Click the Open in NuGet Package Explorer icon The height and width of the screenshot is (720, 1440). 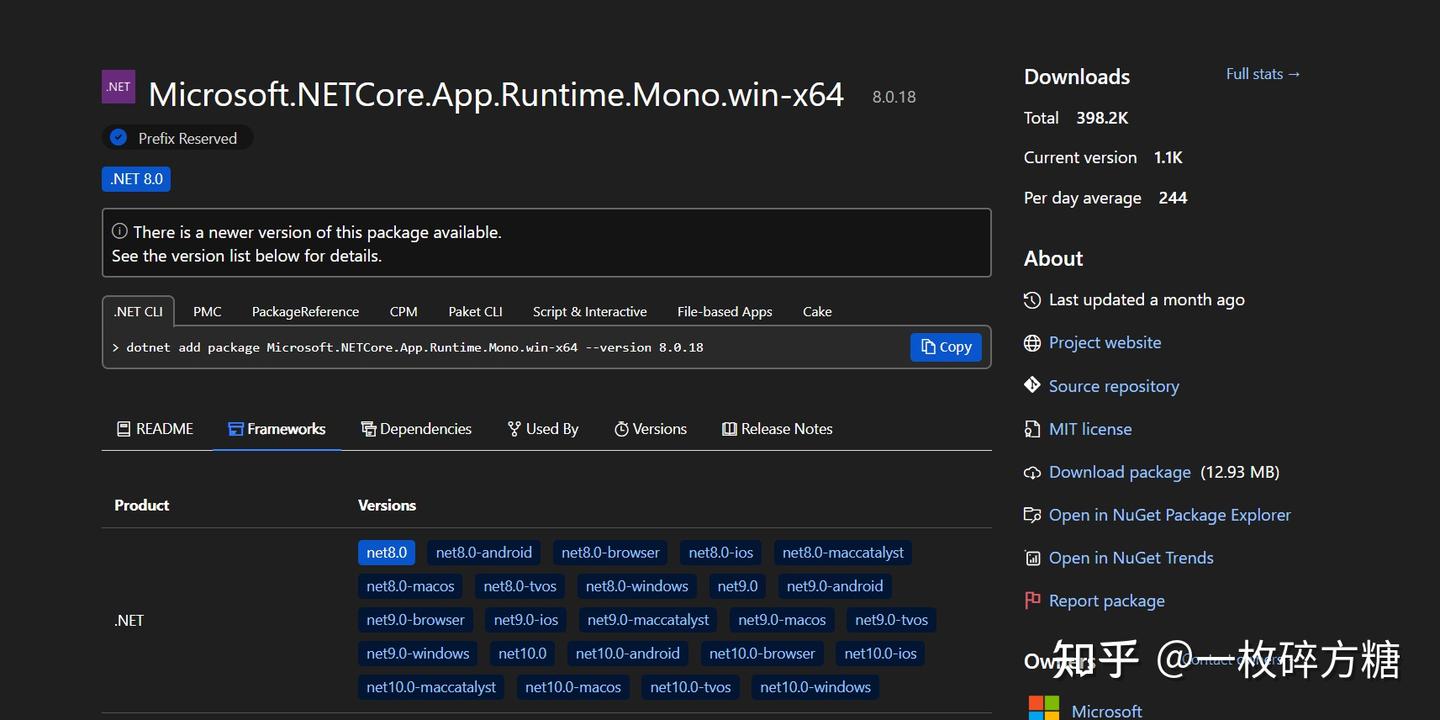click(x=1032, y=514)
